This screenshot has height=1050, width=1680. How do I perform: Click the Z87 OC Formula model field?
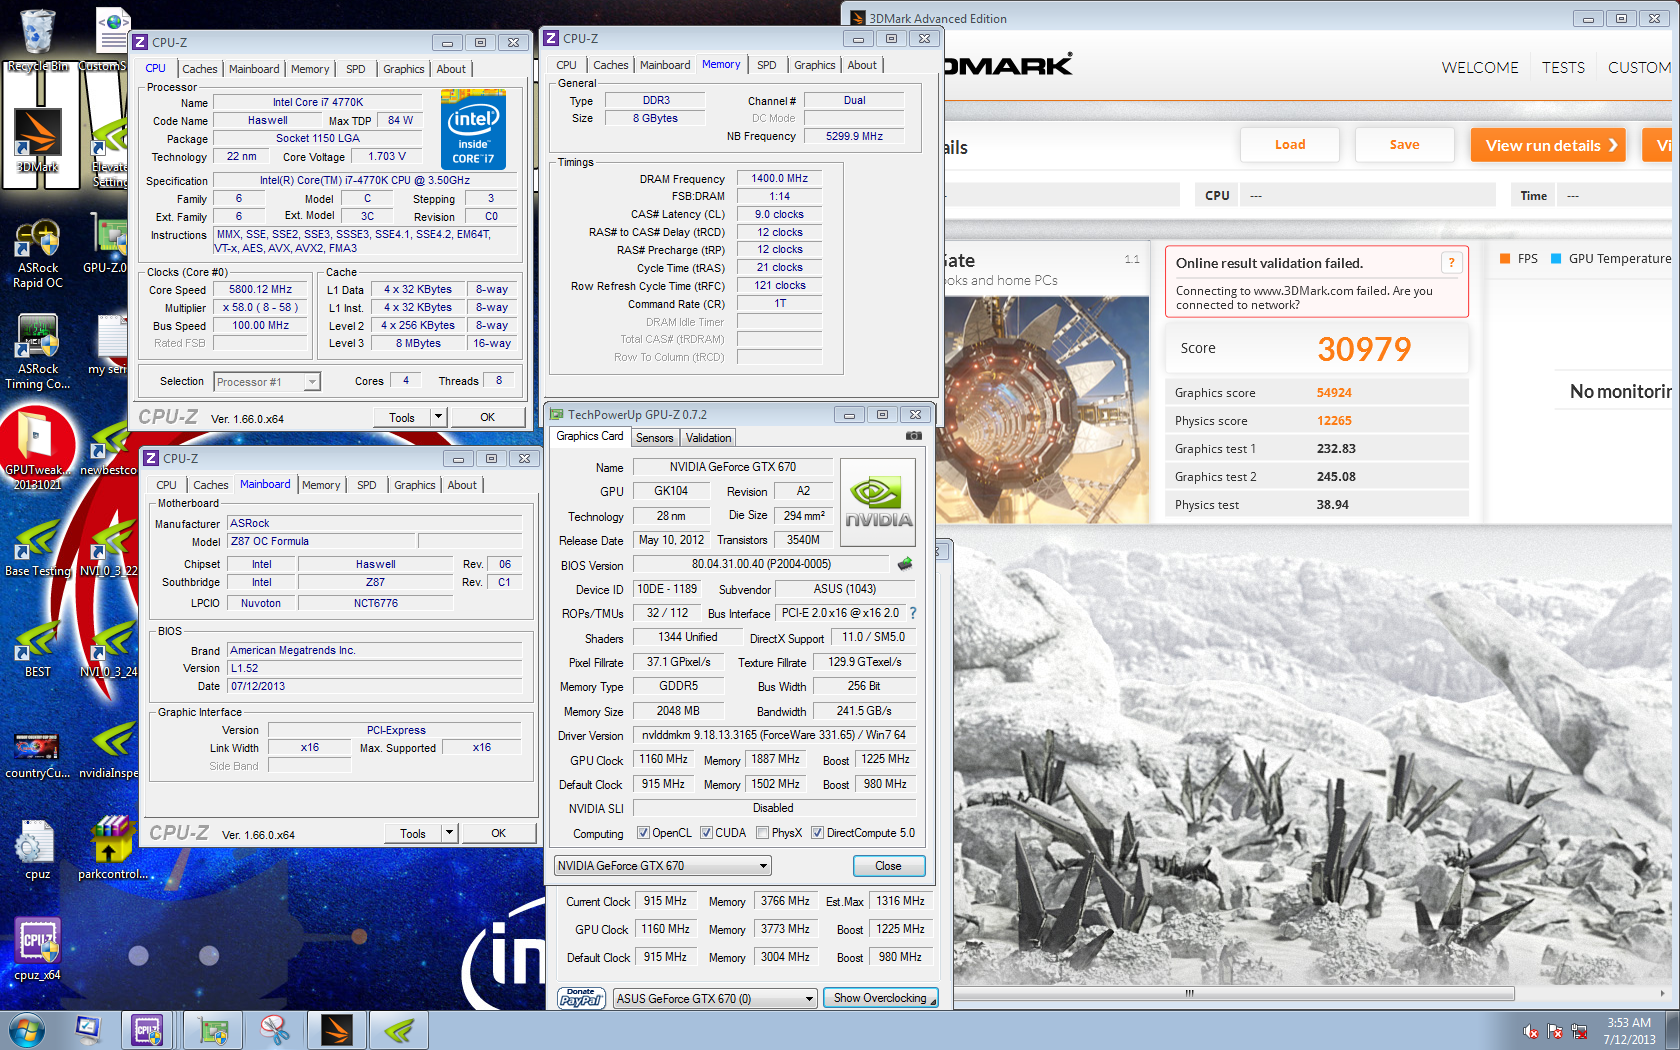(322, 541)
